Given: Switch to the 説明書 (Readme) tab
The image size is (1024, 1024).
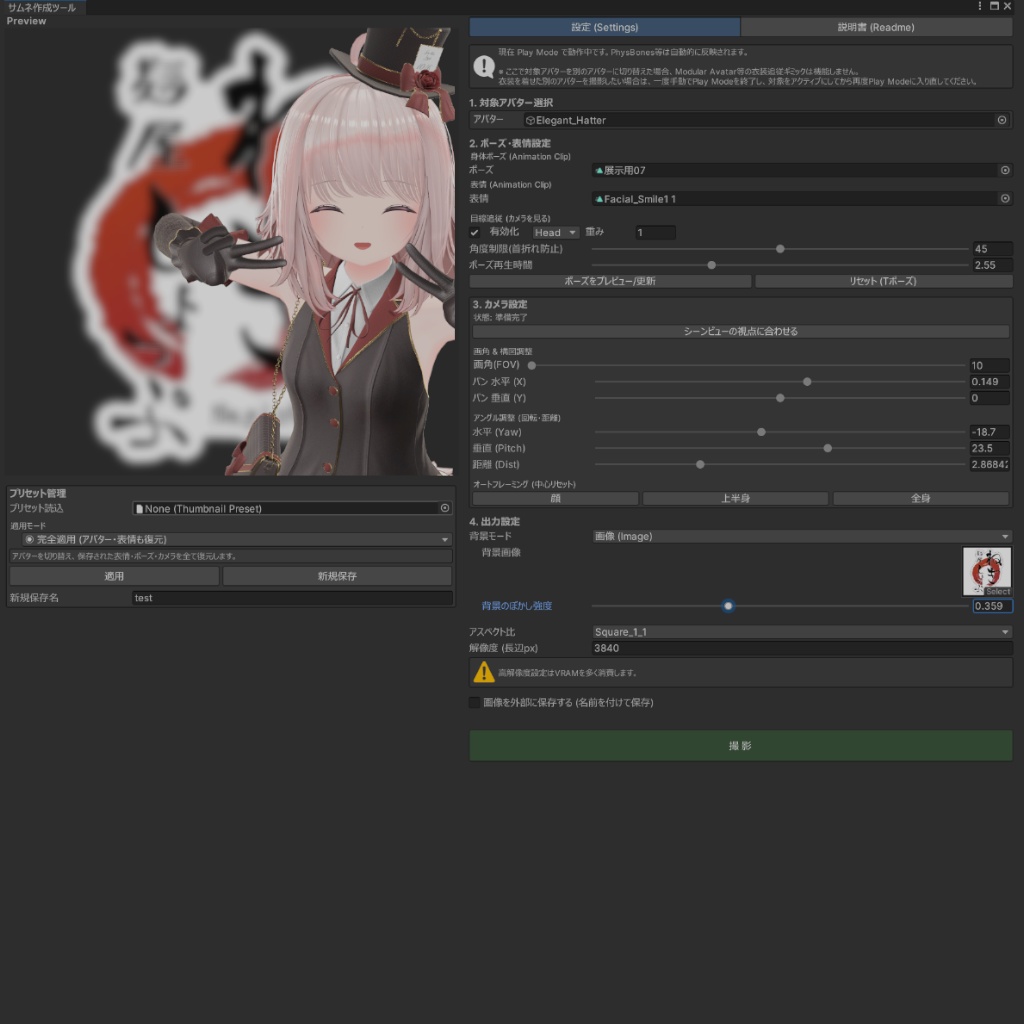Looking at the screenshot, I should pos(877,27).
